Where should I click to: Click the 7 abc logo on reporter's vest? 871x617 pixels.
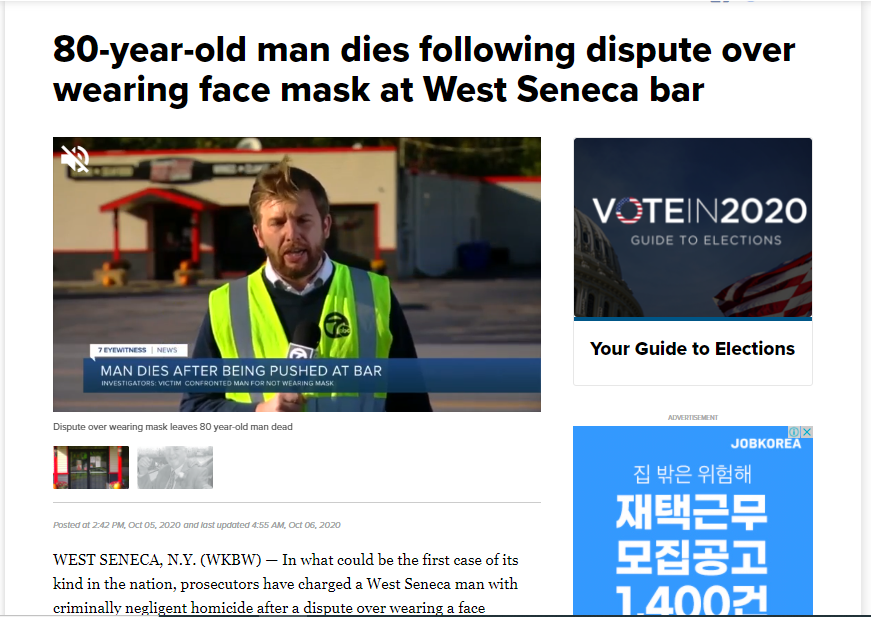pos(337,325)
